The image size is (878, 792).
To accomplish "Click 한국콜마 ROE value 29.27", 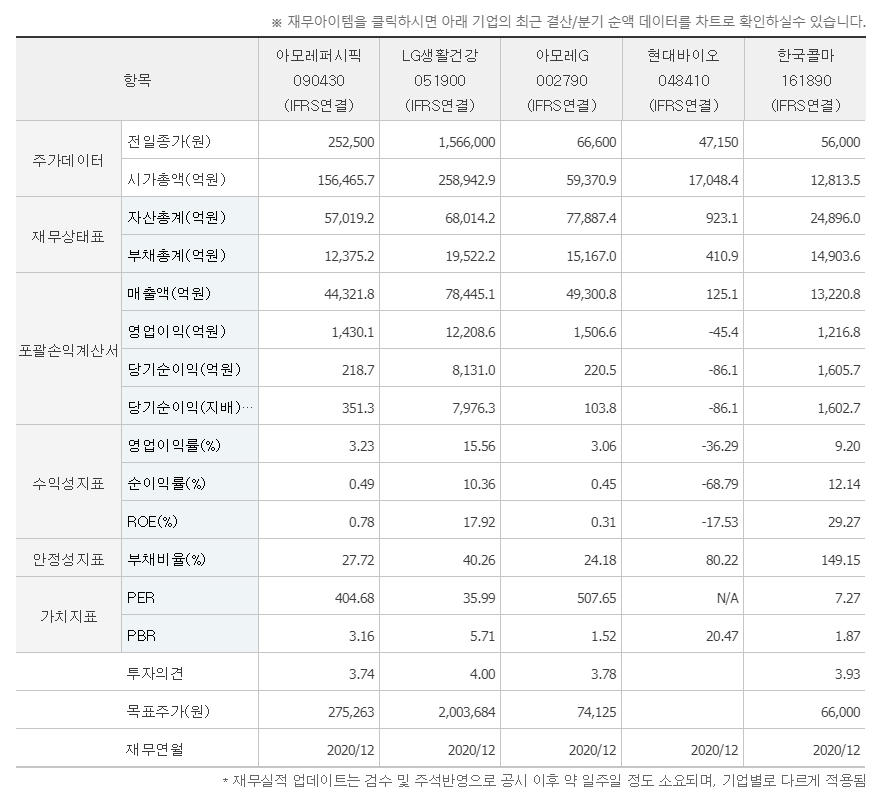I will coord(844,523).
